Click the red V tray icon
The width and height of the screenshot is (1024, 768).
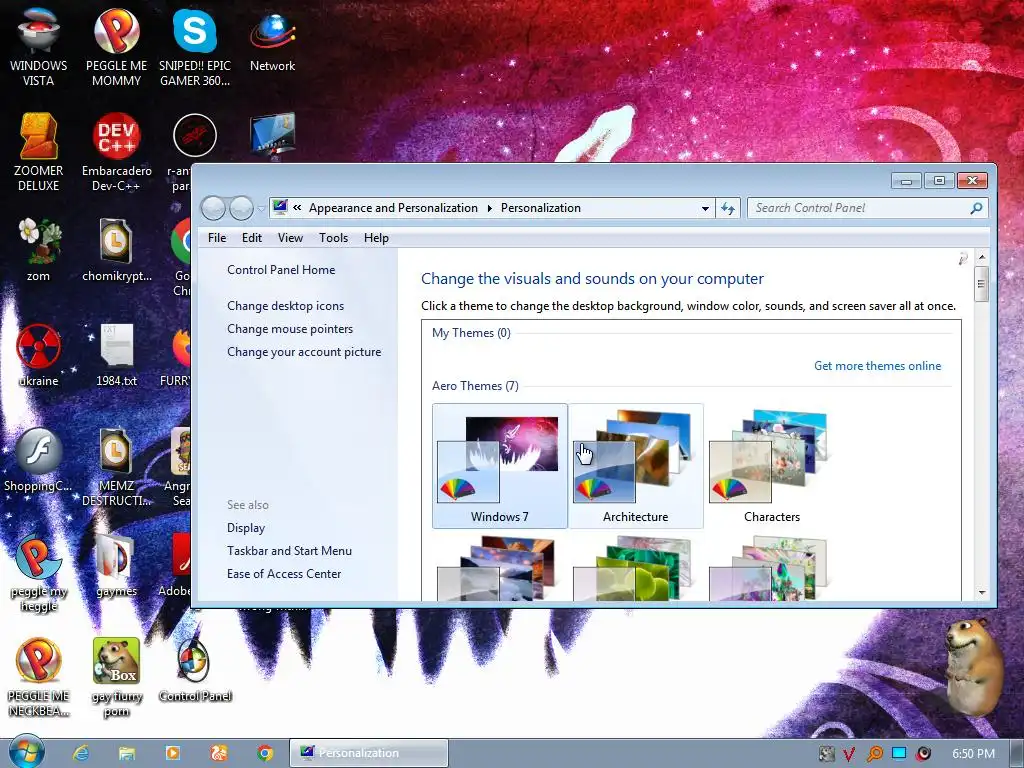coord(850,754)
